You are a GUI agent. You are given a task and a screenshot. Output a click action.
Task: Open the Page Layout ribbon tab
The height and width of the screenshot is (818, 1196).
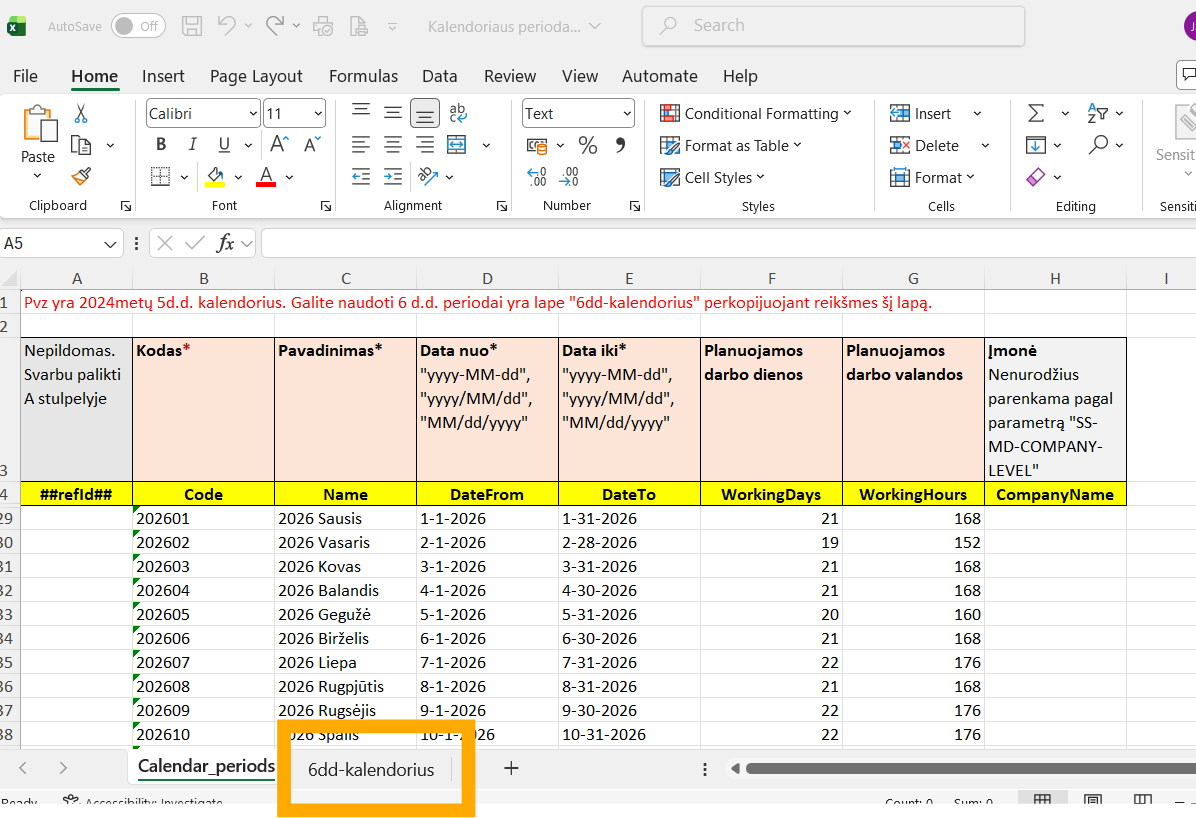[x=256, y=76]
